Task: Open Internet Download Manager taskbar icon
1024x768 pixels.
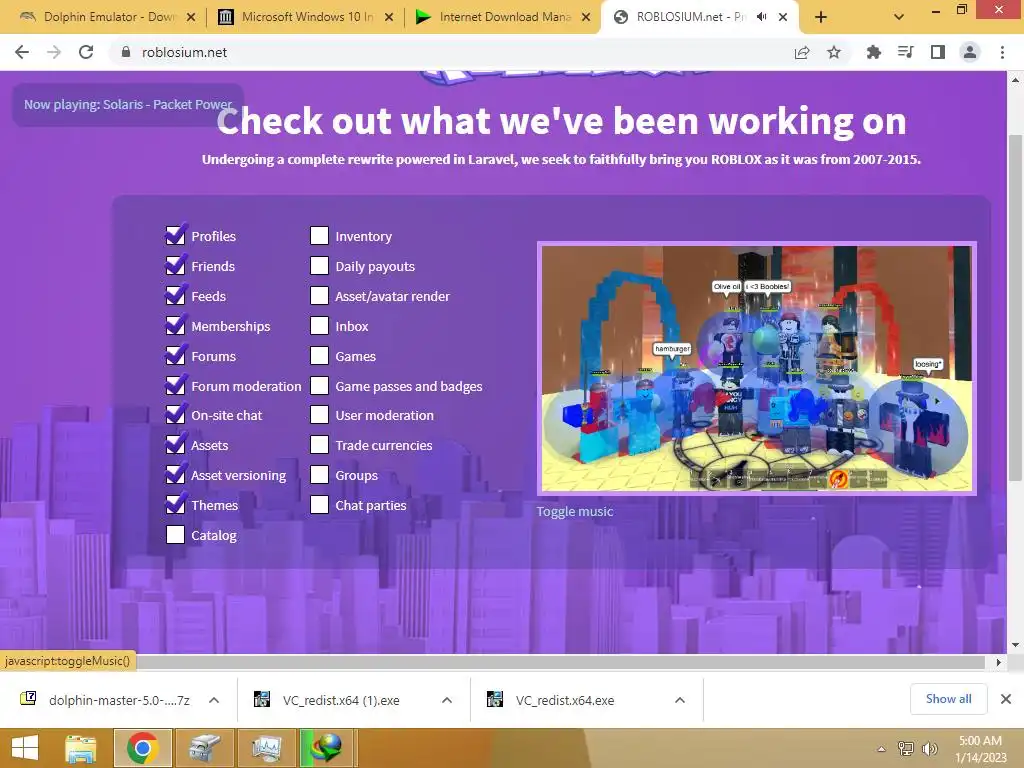Action: pyautogui.click(x=327, y=748)
